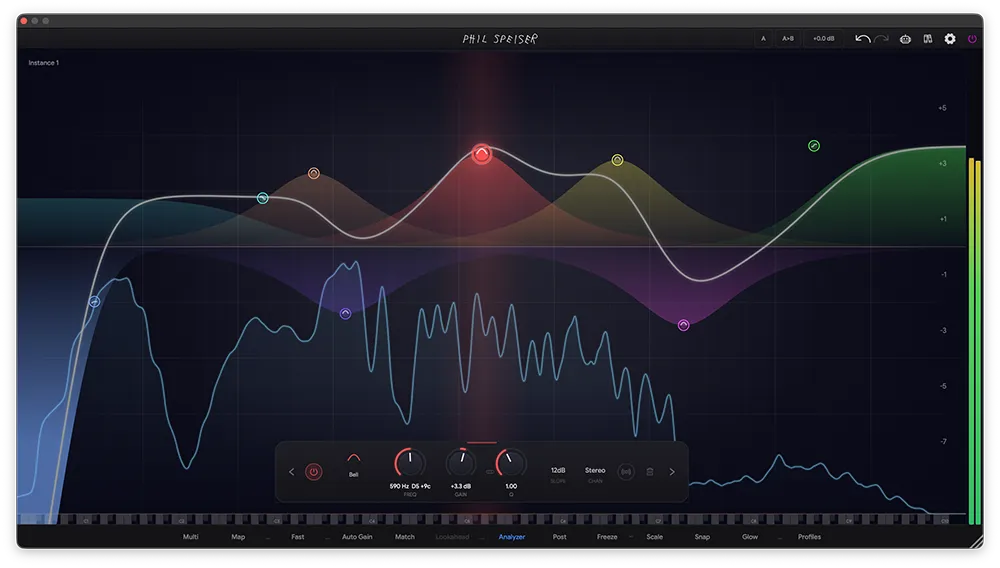
Task: Click the +0.0 dB output gain field
Action: [x=823, y=39]
